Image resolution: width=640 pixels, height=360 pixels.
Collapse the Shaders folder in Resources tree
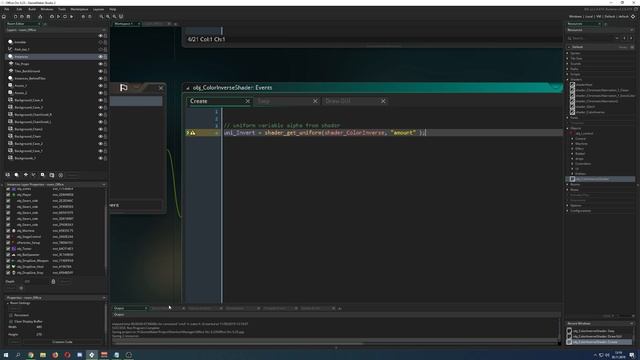coord(567,80)
